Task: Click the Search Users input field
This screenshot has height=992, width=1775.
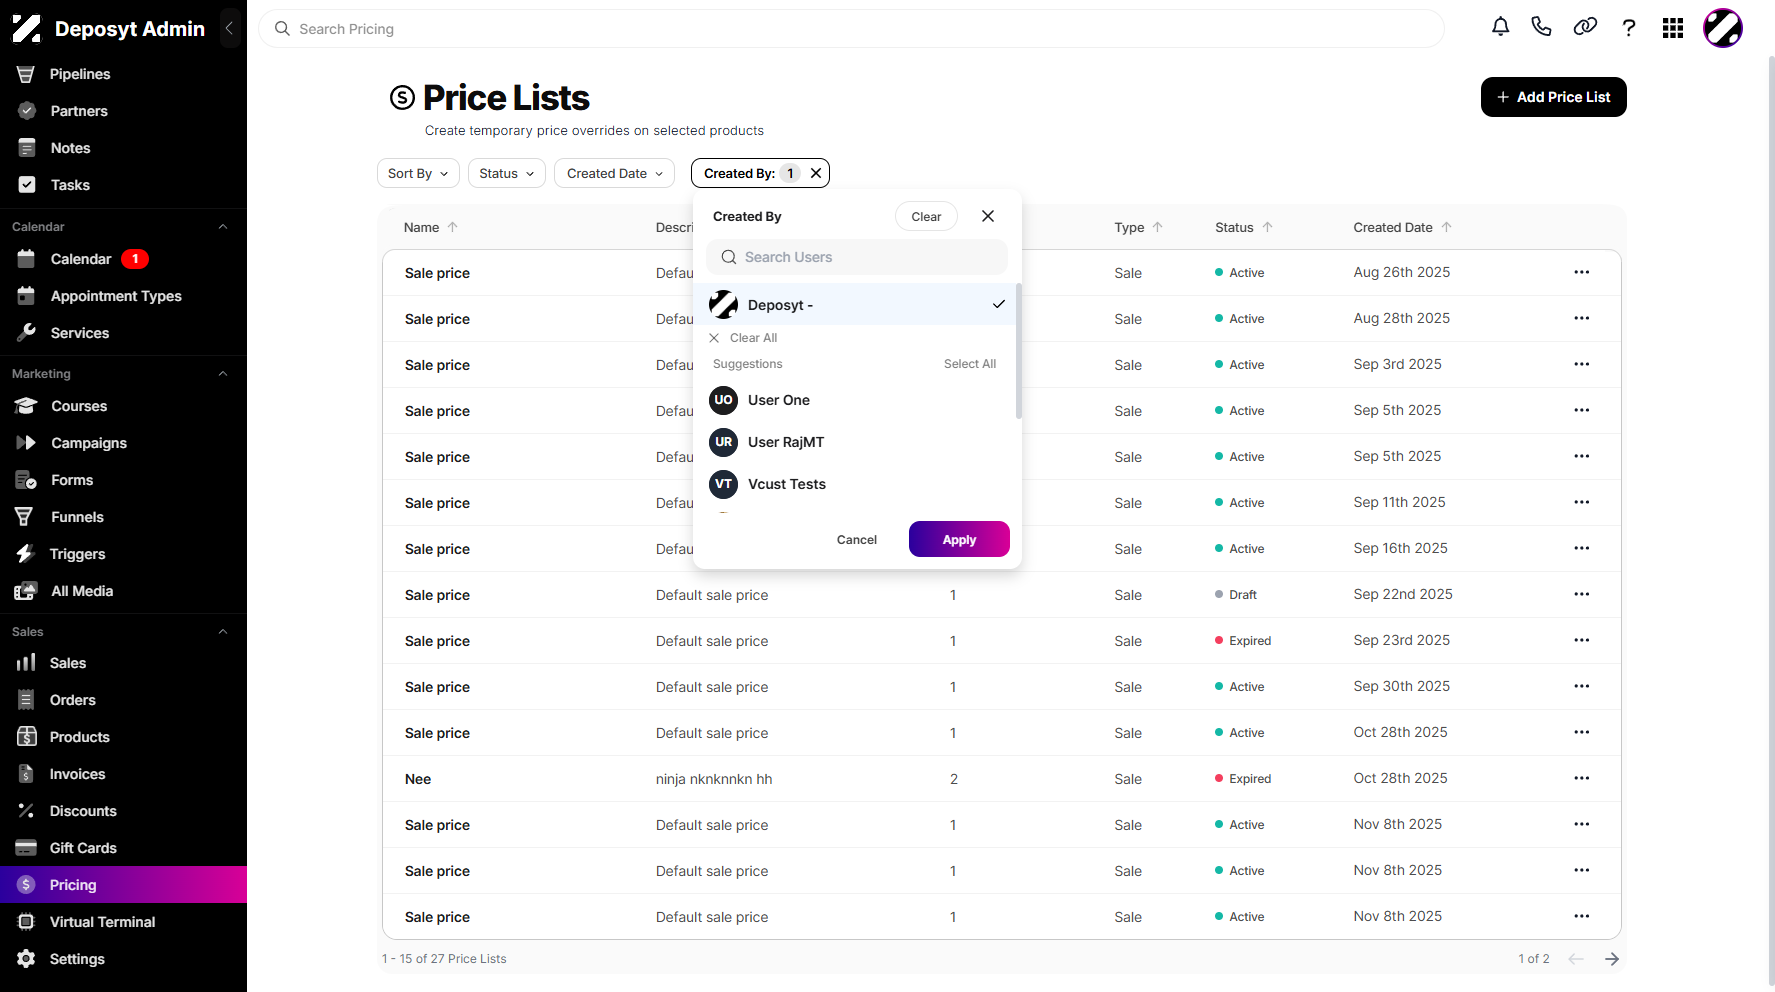Action: [x=857, y=257]
